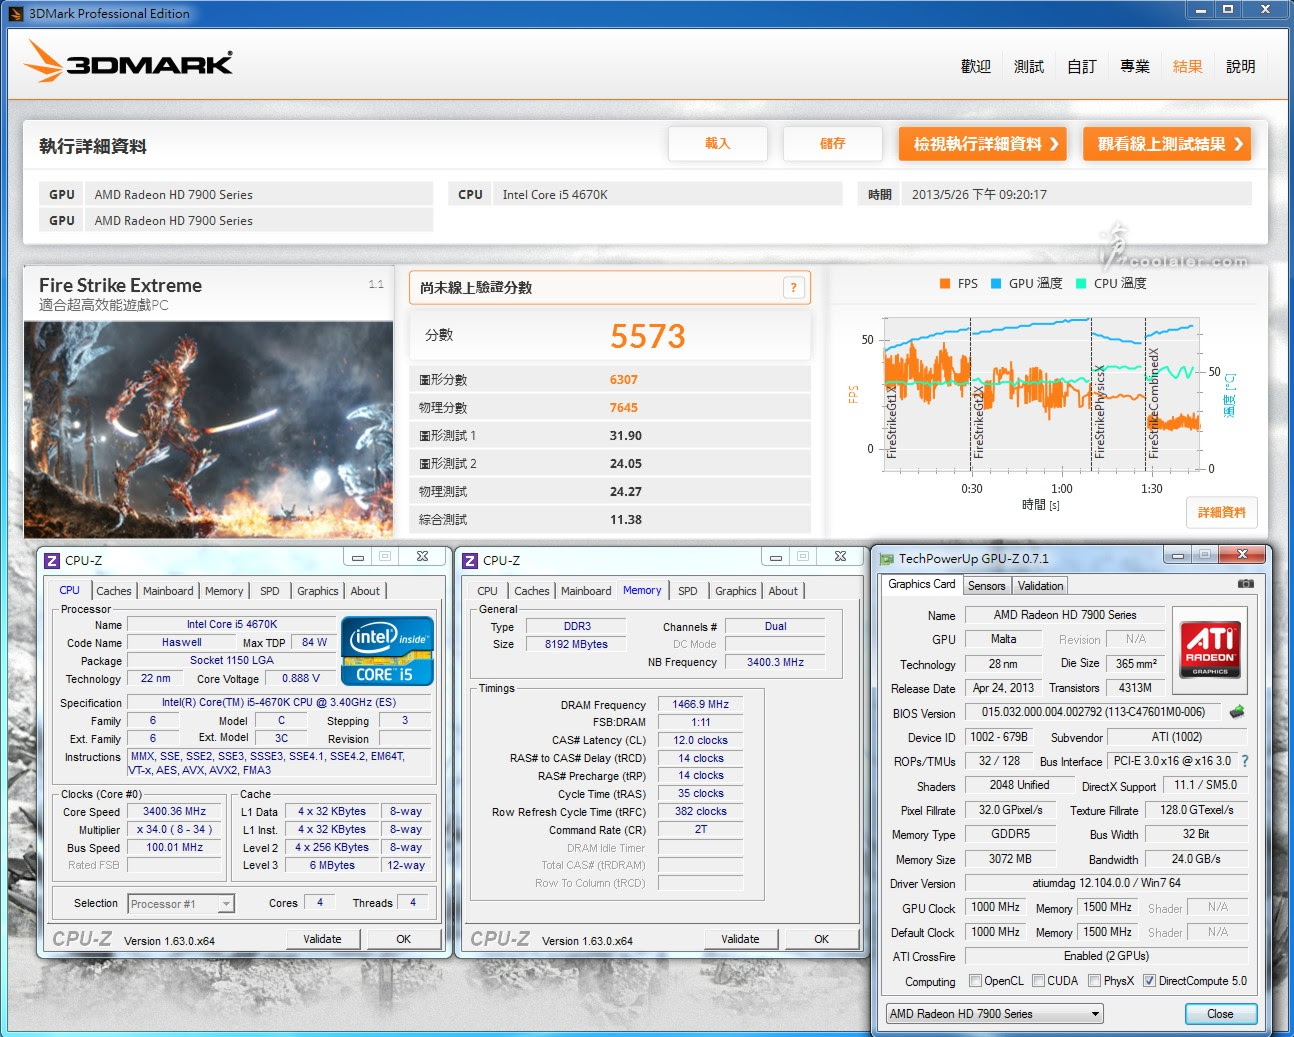The height and width of the screenshot is (1037, 1294).
Task: Click the Driver Version atiumdag field
Action: click(1106, 884)
